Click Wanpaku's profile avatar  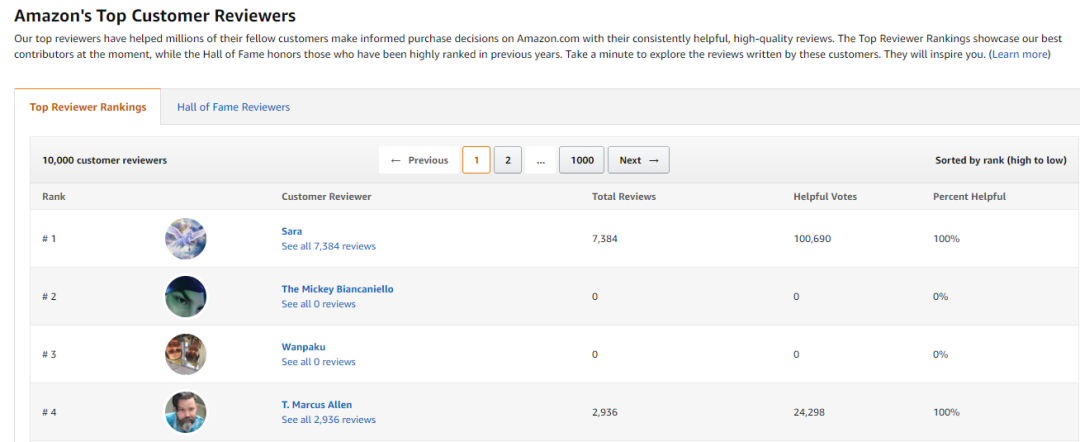coord(185,354)
